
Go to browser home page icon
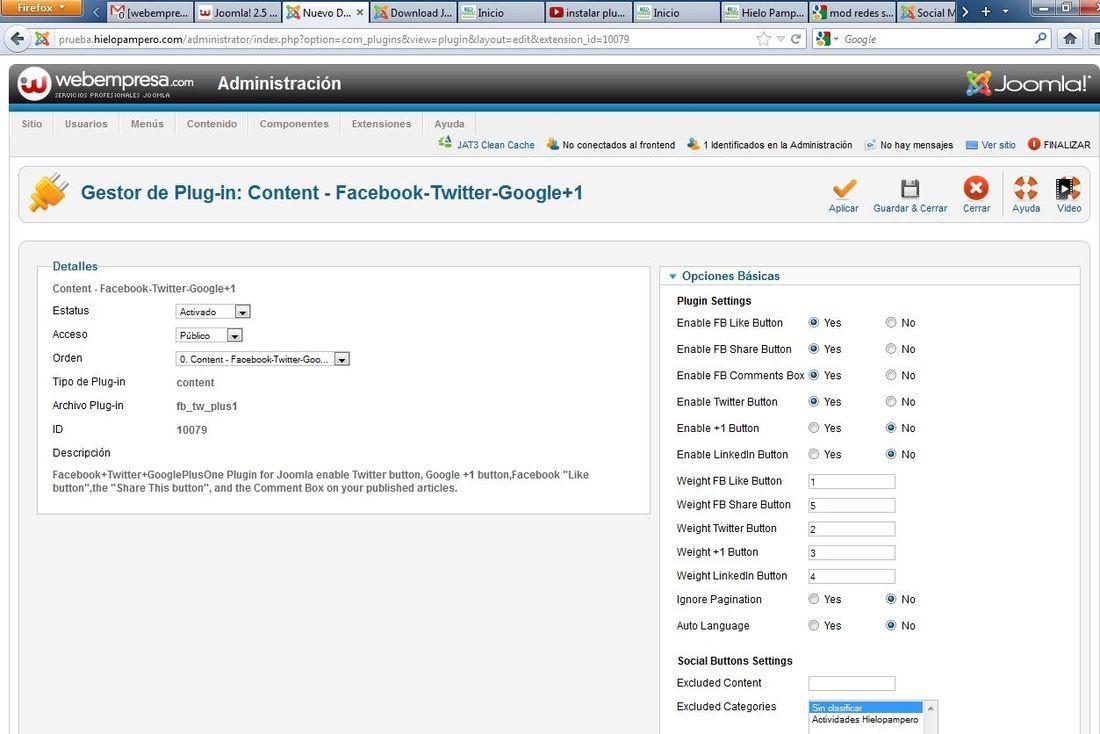(1070, 39)
